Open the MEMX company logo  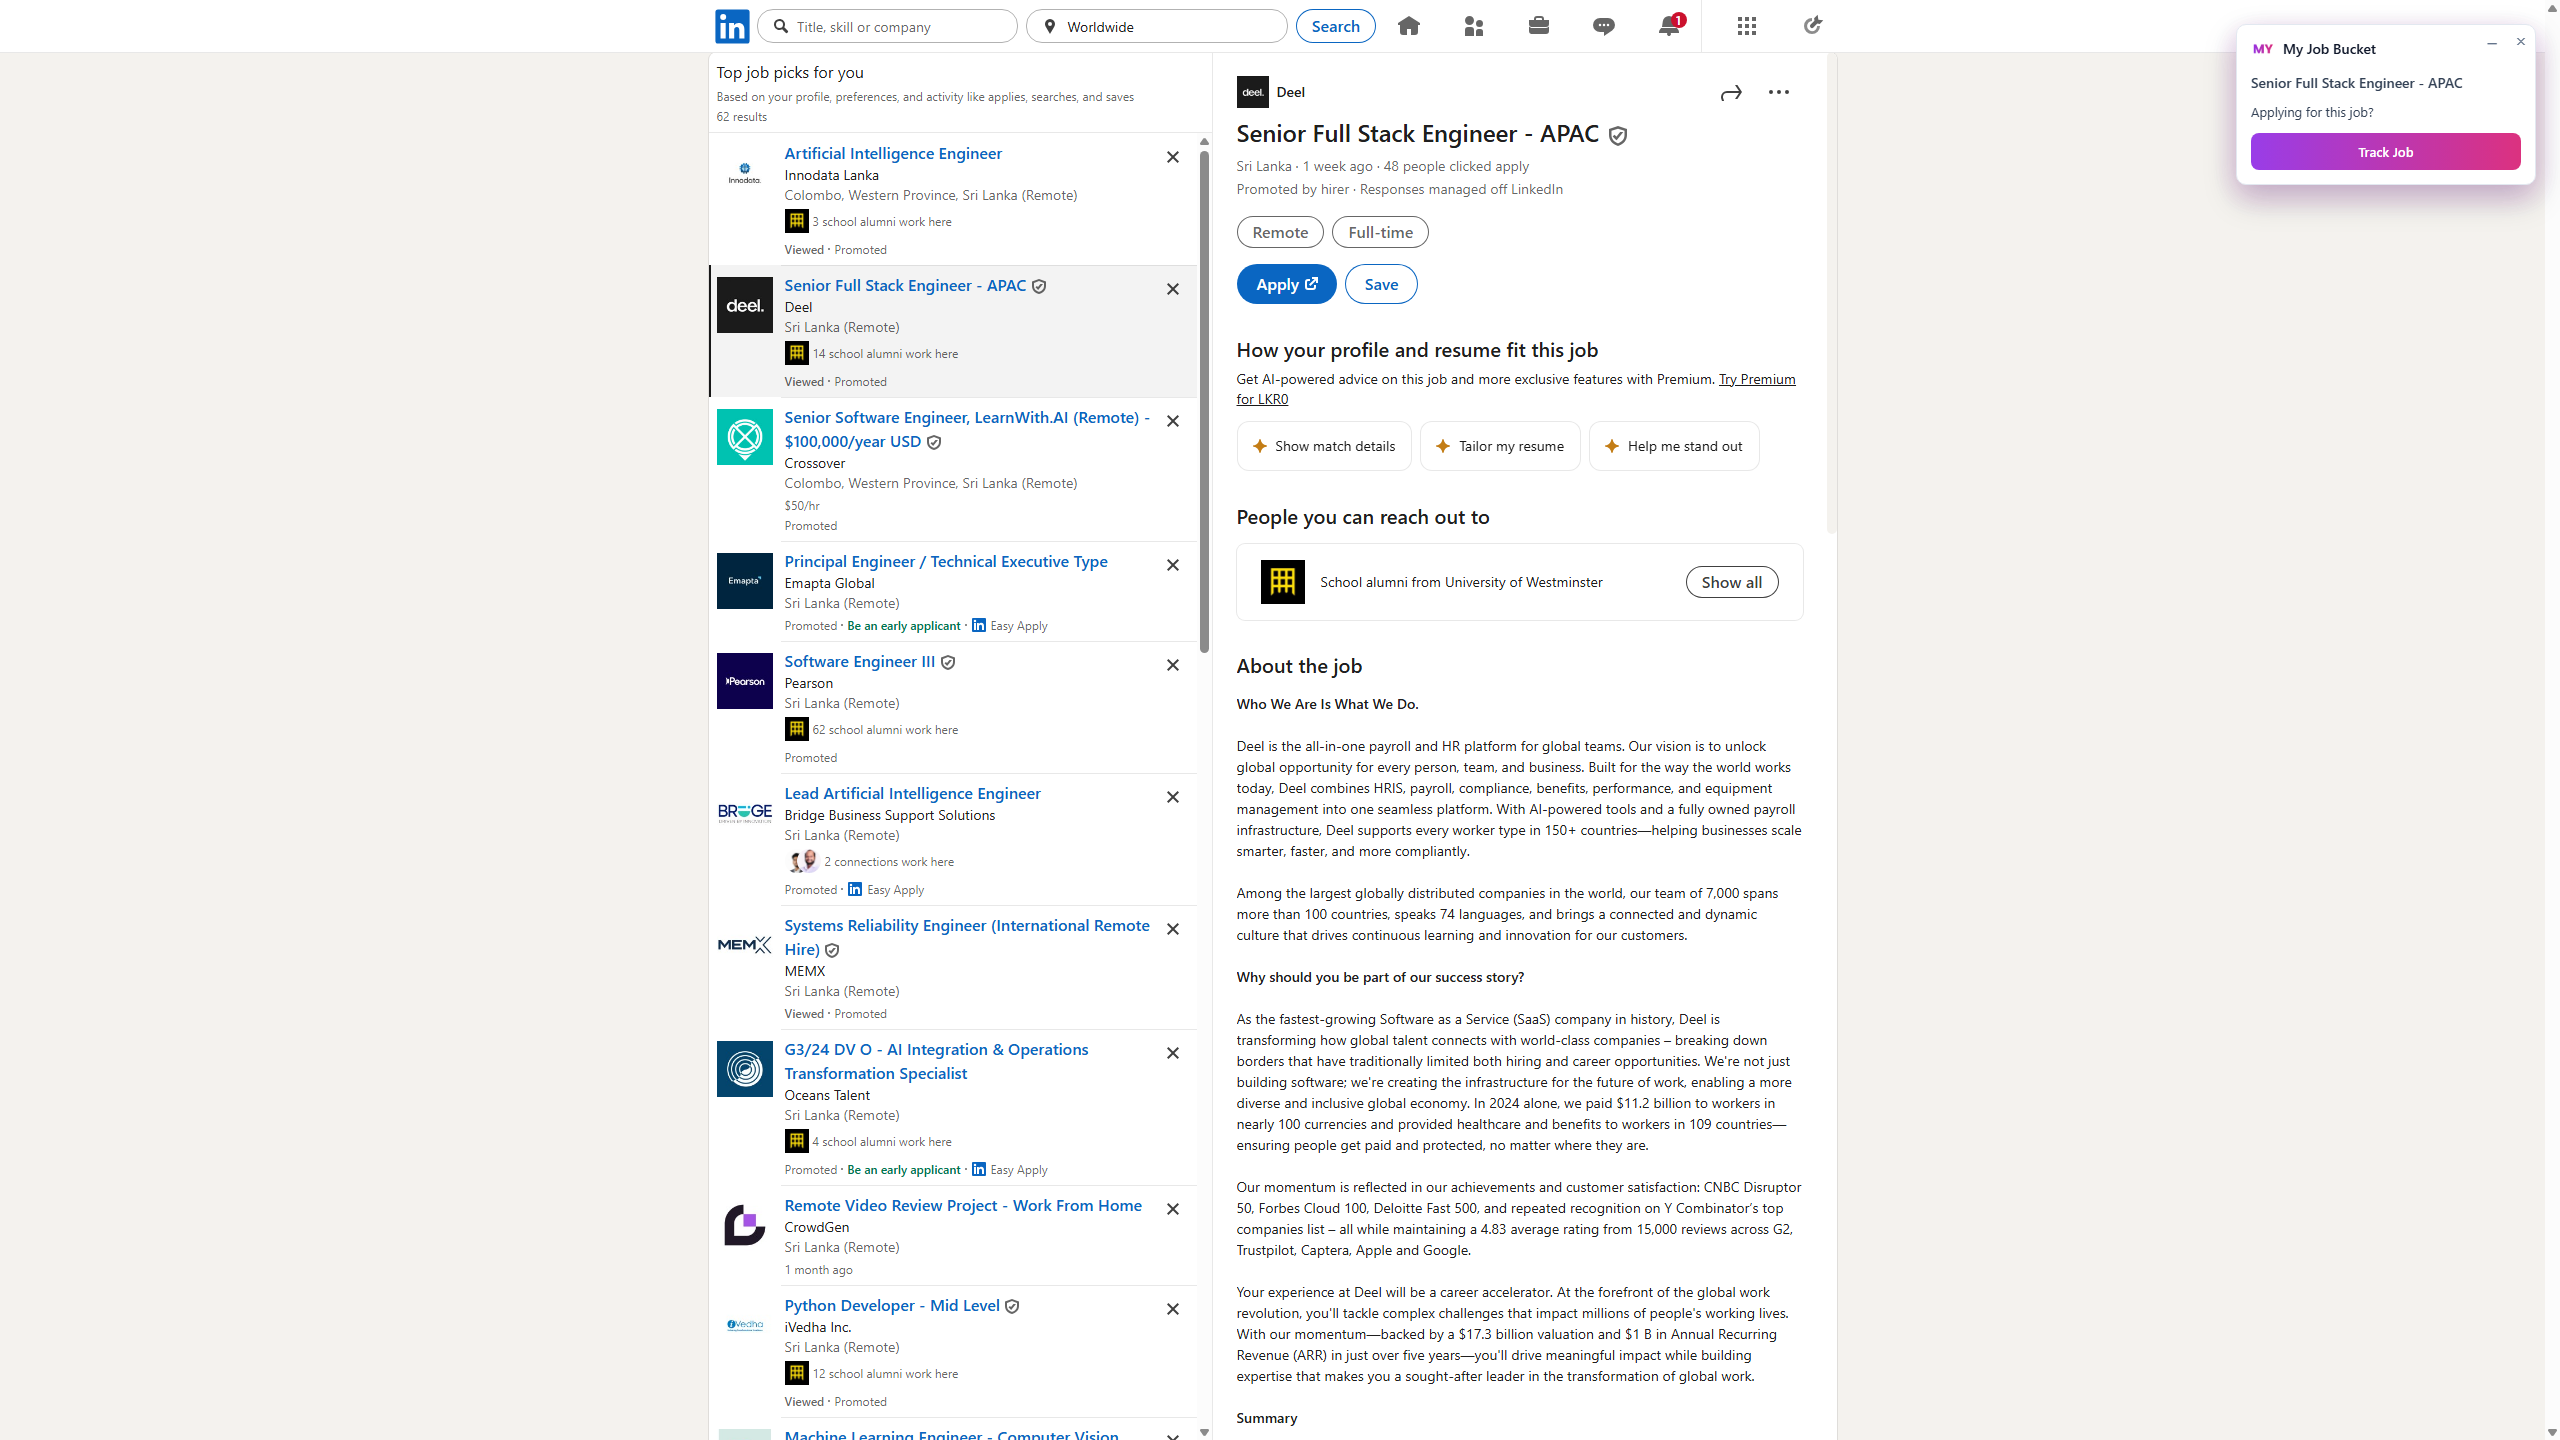click(745, 945)
